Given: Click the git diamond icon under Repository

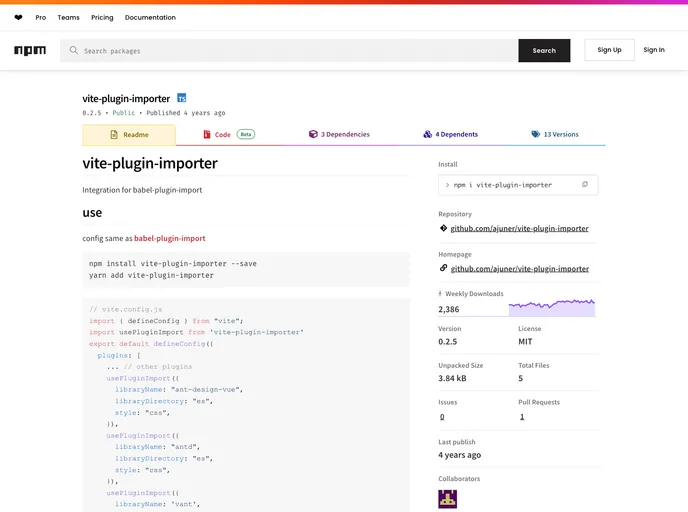Looking at the screenshot, I should (x=444, y=228).
